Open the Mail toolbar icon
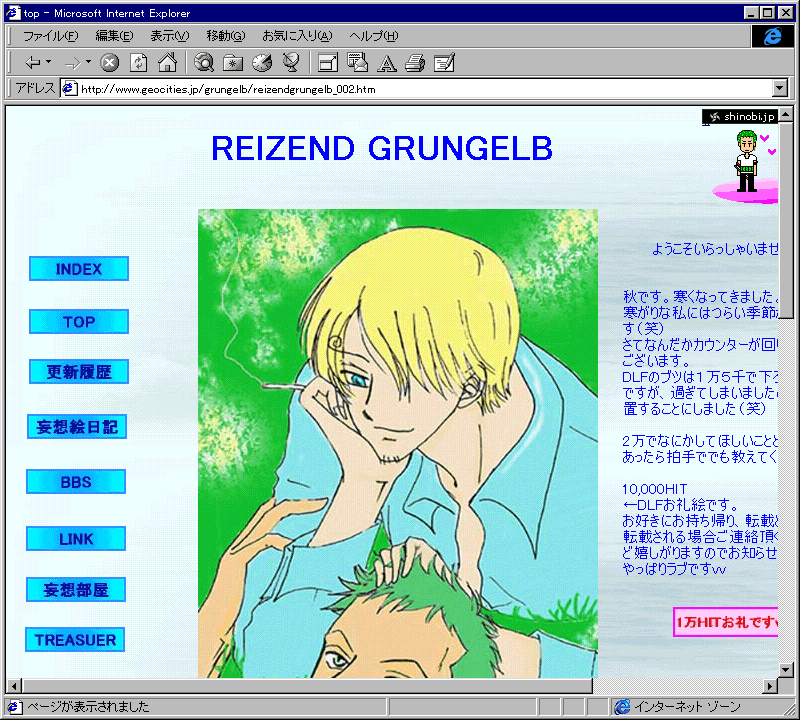Viewport: 800px width, 720px height. [x=357, y=63]
